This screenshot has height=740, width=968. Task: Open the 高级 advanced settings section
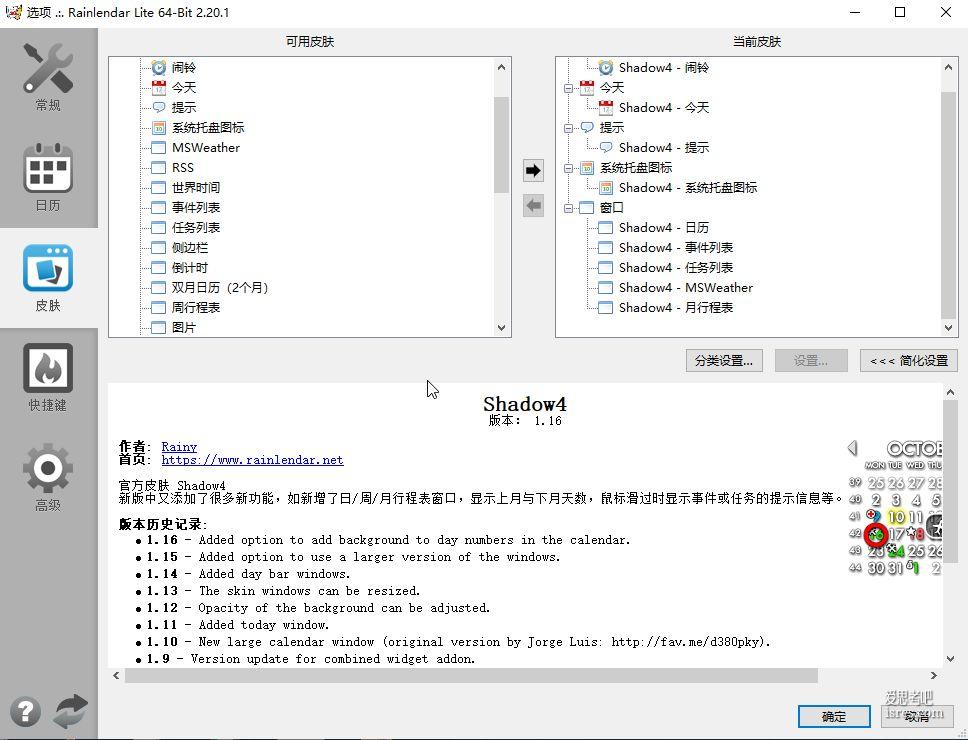point(48,478)
